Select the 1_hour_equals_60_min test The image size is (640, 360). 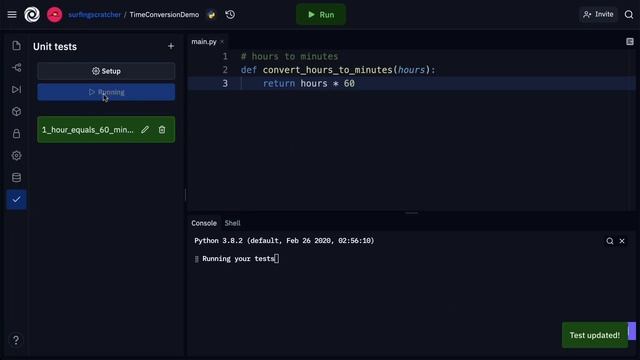[87, 130]
